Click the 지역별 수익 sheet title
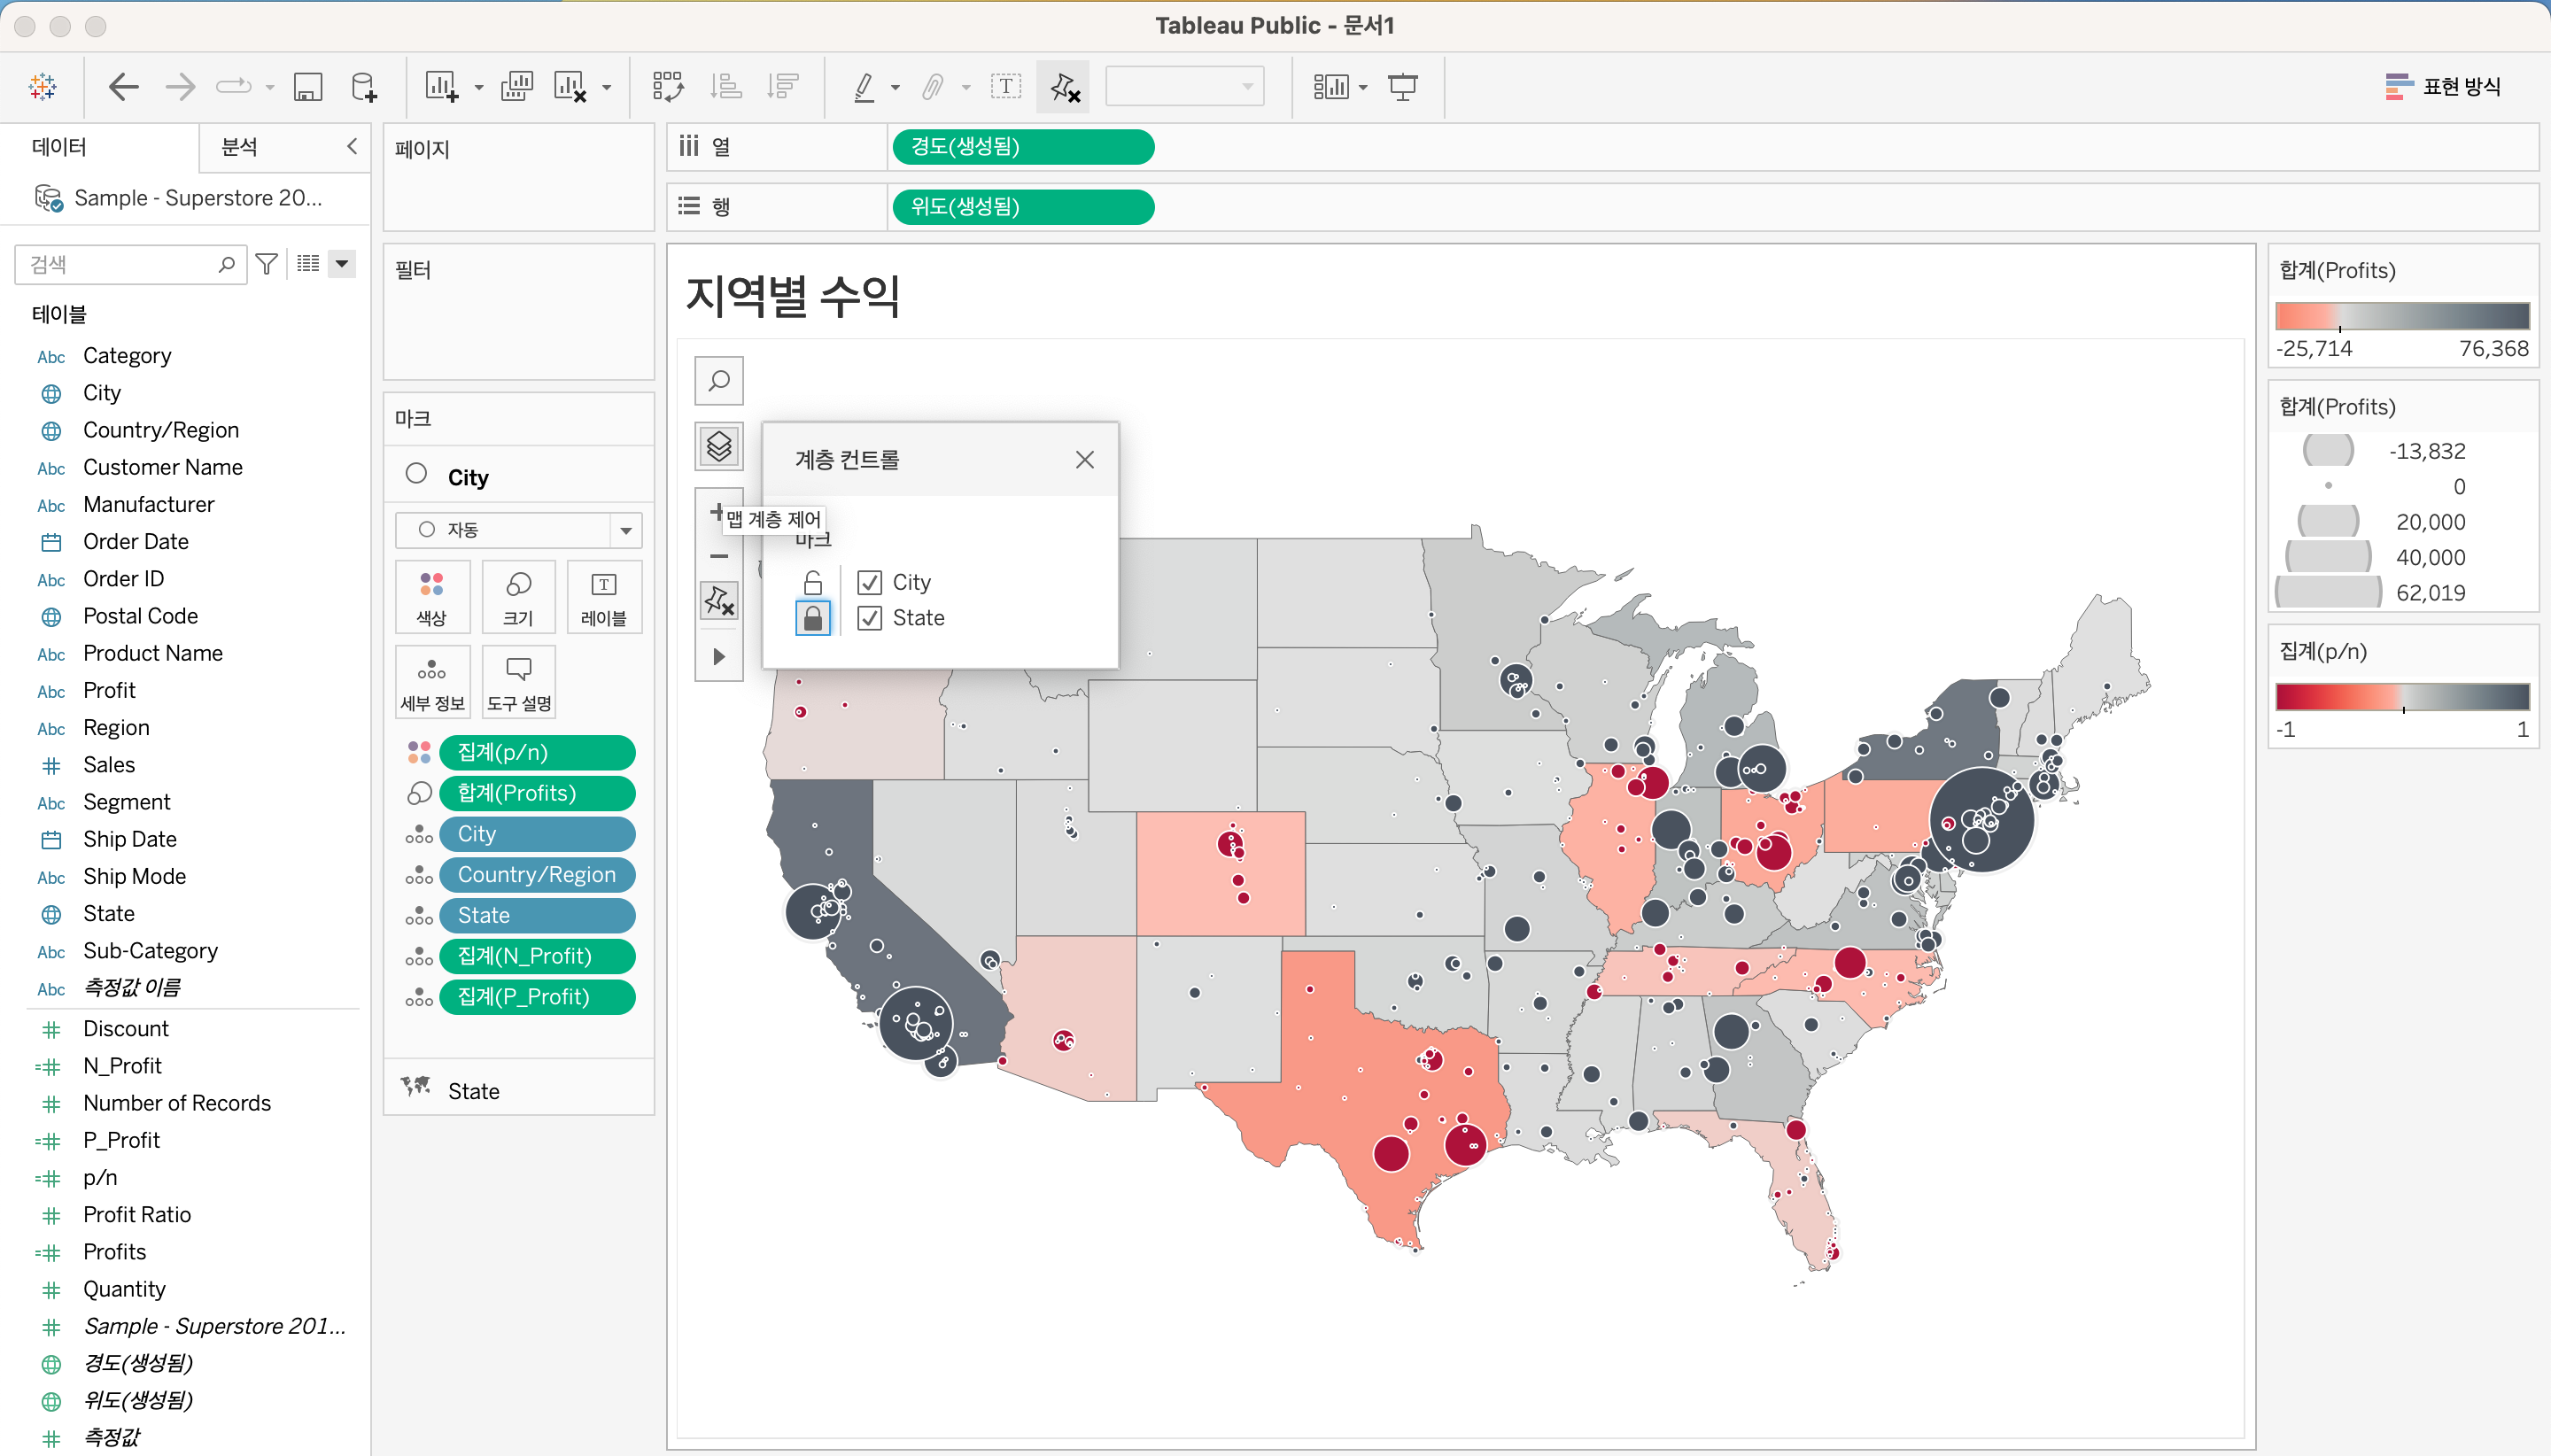This screenshot has width=2551, height=1456. (792, 296)
